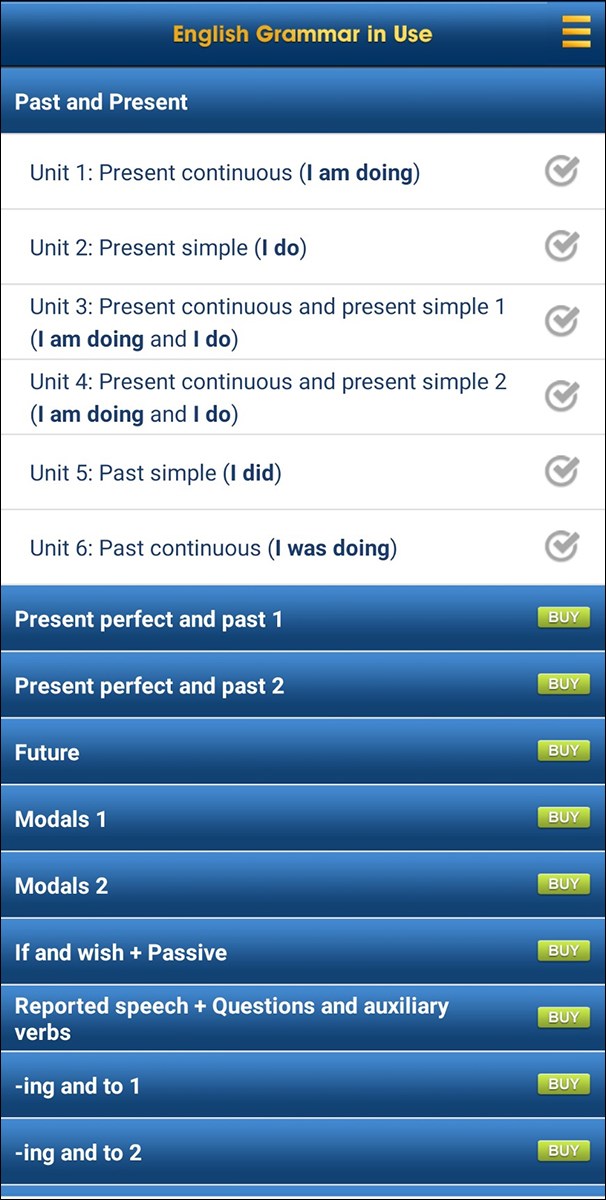Screen dimensions: 606x1200
Task: Buy the Reported speech section
Action: coord(563,1017)
